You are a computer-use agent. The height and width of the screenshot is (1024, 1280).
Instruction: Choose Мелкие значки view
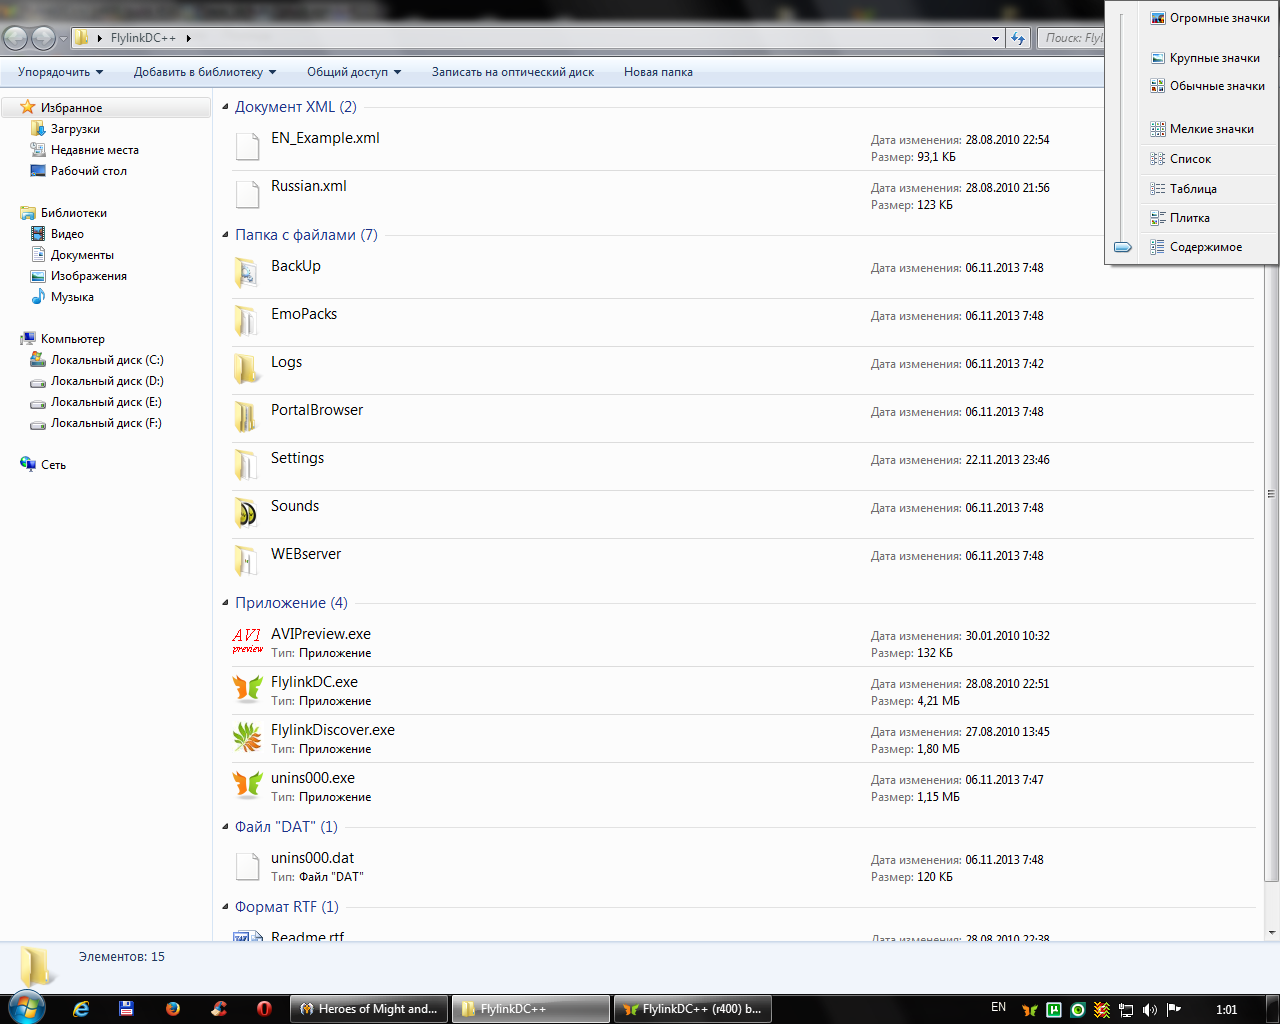[1209, 129]
